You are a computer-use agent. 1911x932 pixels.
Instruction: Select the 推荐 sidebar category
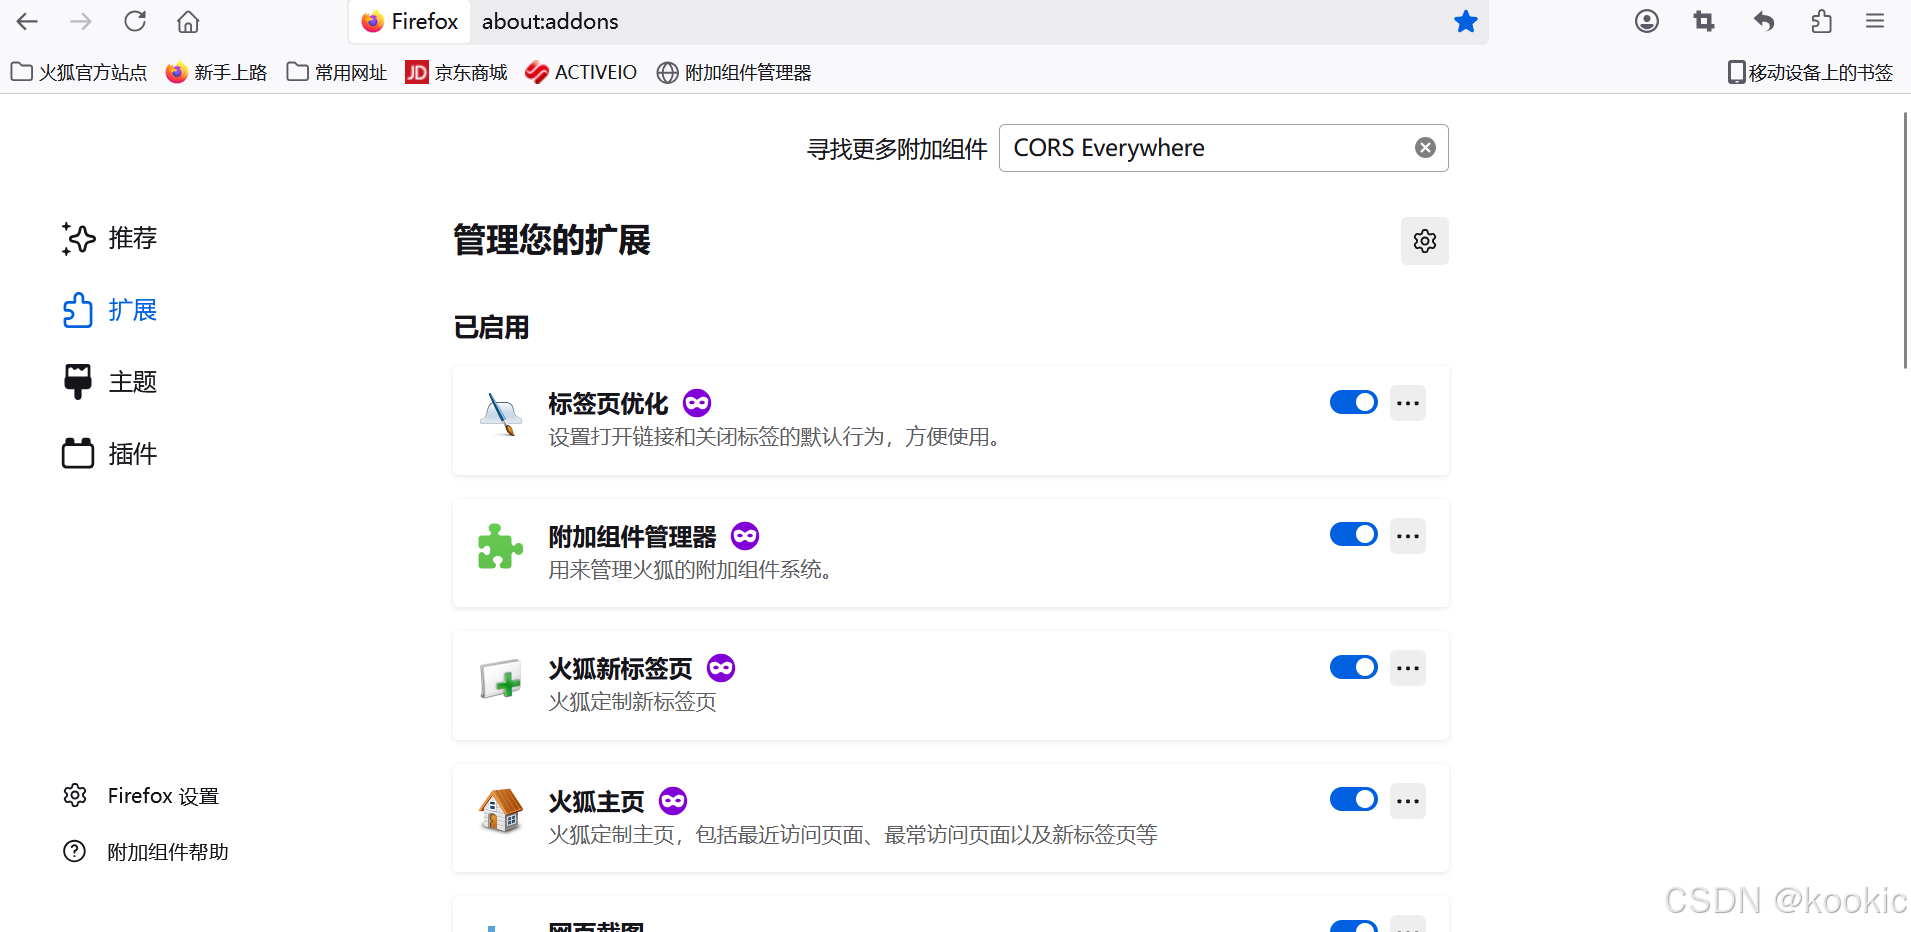[x=110, y=239]
